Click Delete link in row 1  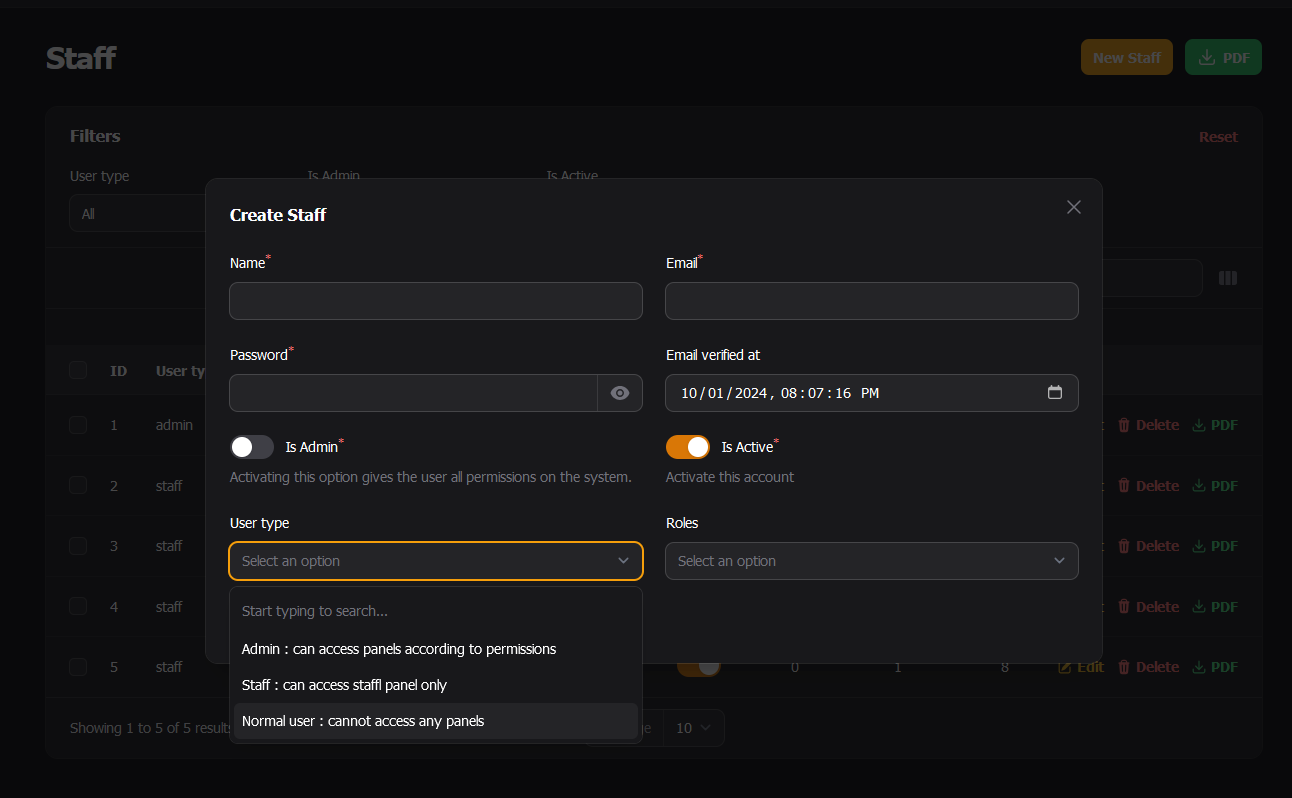point(1148,425)
